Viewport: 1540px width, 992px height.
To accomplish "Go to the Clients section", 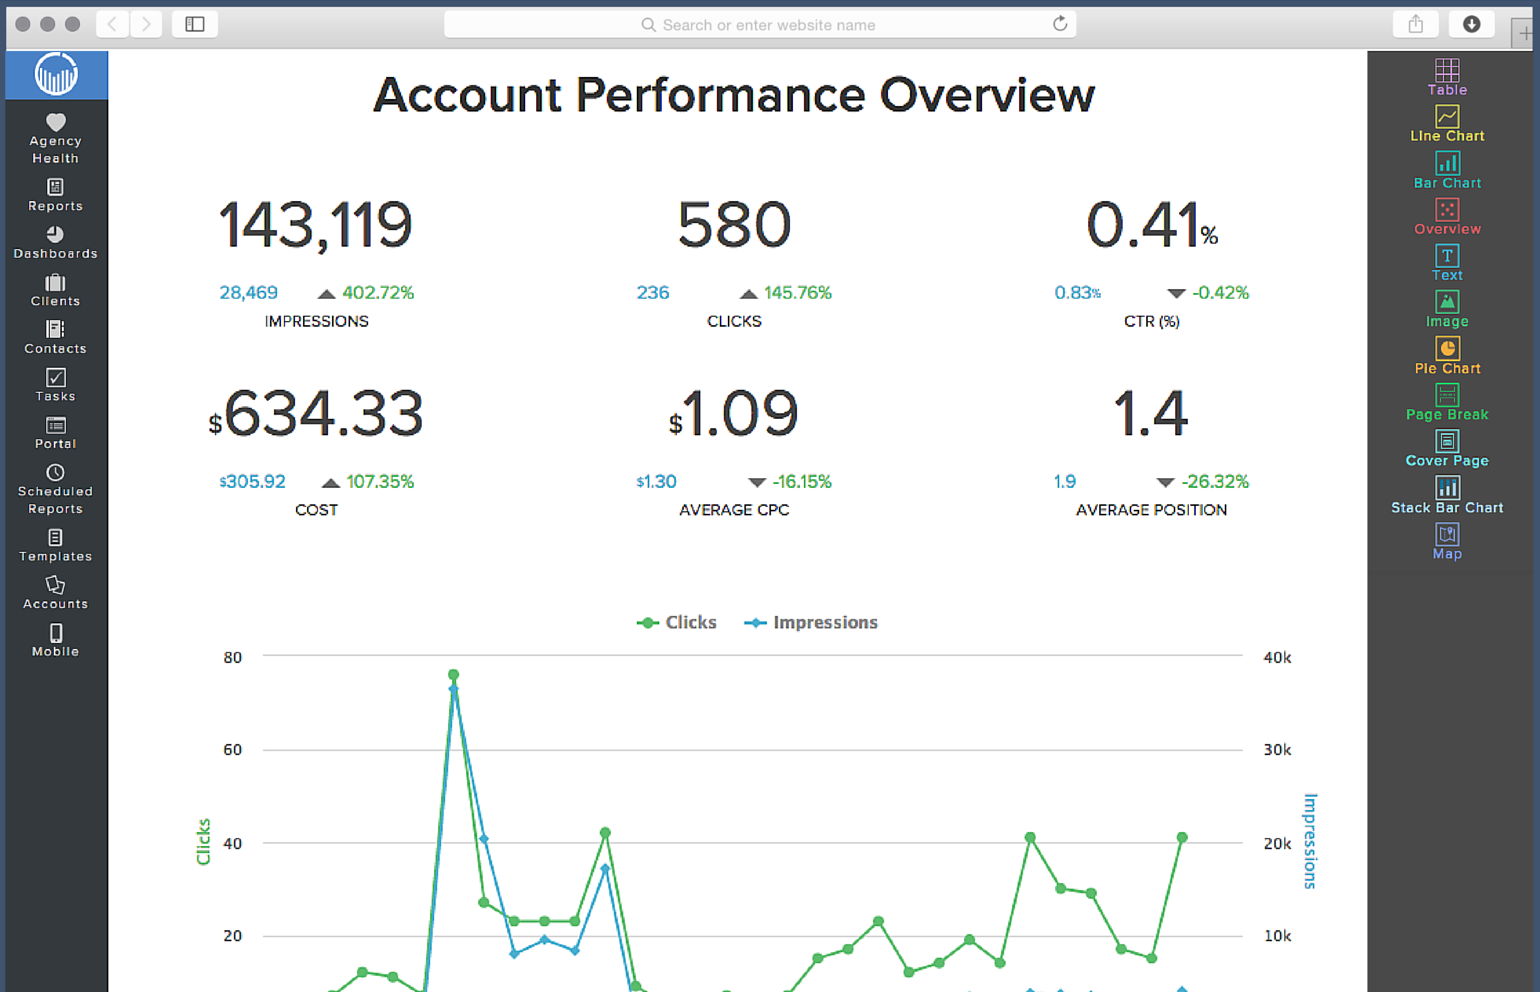I will [x=55, y=290].
